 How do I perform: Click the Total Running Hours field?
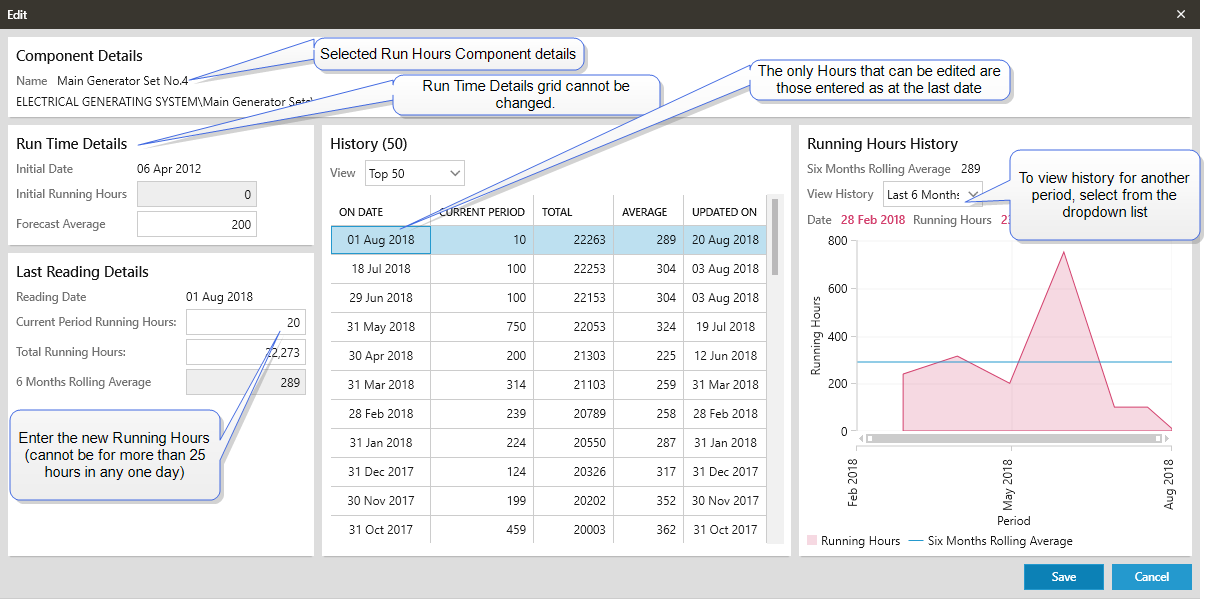click(245, 352)
